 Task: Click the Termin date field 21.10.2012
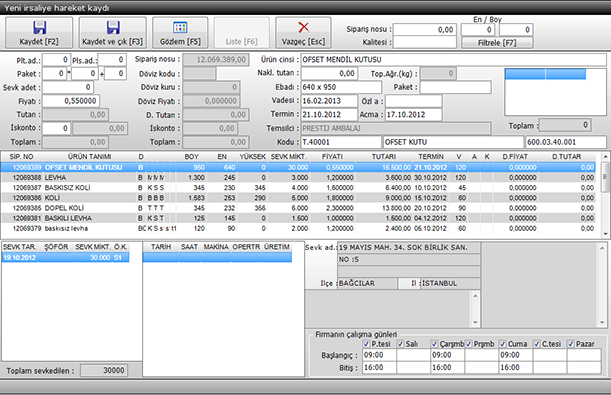point(329,115)
